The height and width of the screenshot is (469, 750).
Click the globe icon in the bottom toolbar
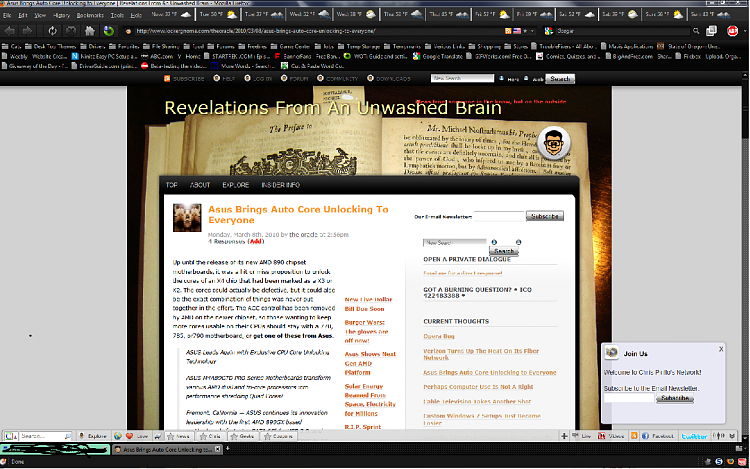point(117,436)
